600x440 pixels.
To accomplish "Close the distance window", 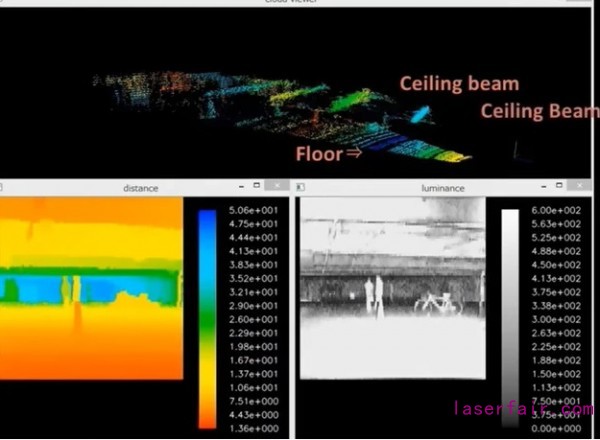I will [277, 187].
